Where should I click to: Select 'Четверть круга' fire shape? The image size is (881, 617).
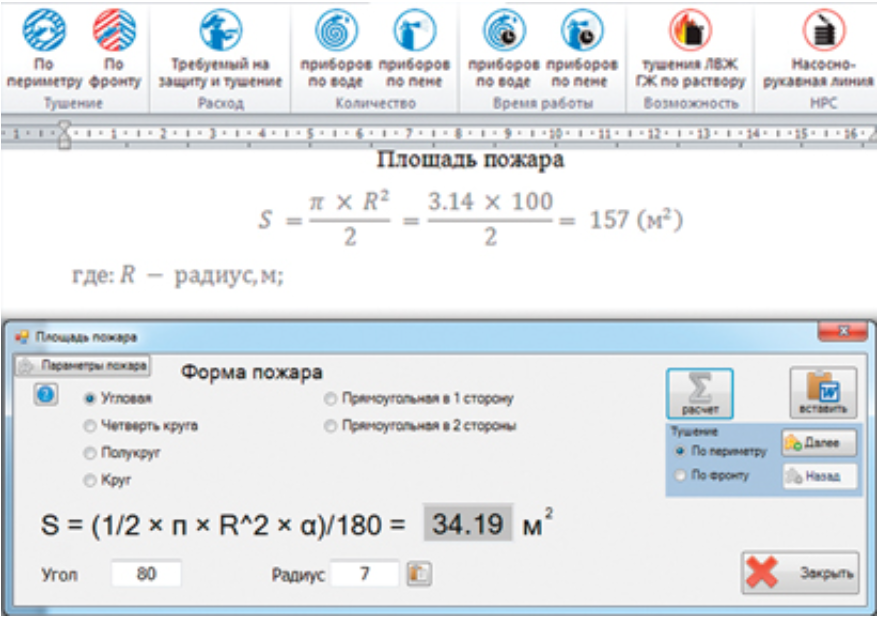click(140, 425)
